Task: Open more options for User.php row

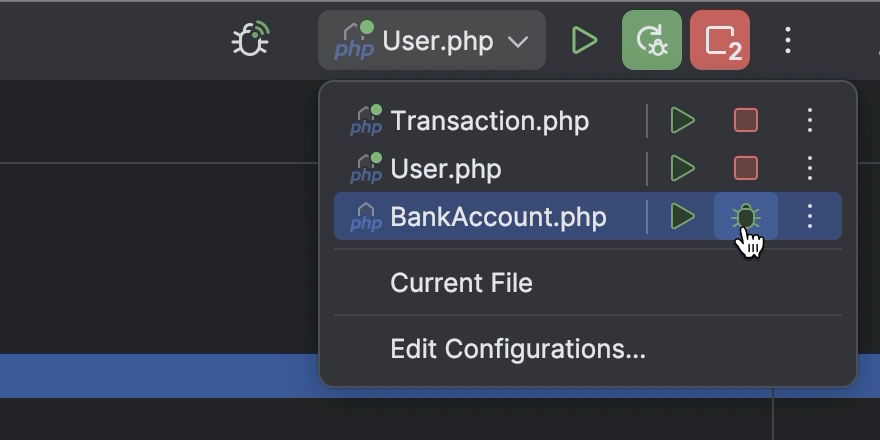Action: [810, 168]
